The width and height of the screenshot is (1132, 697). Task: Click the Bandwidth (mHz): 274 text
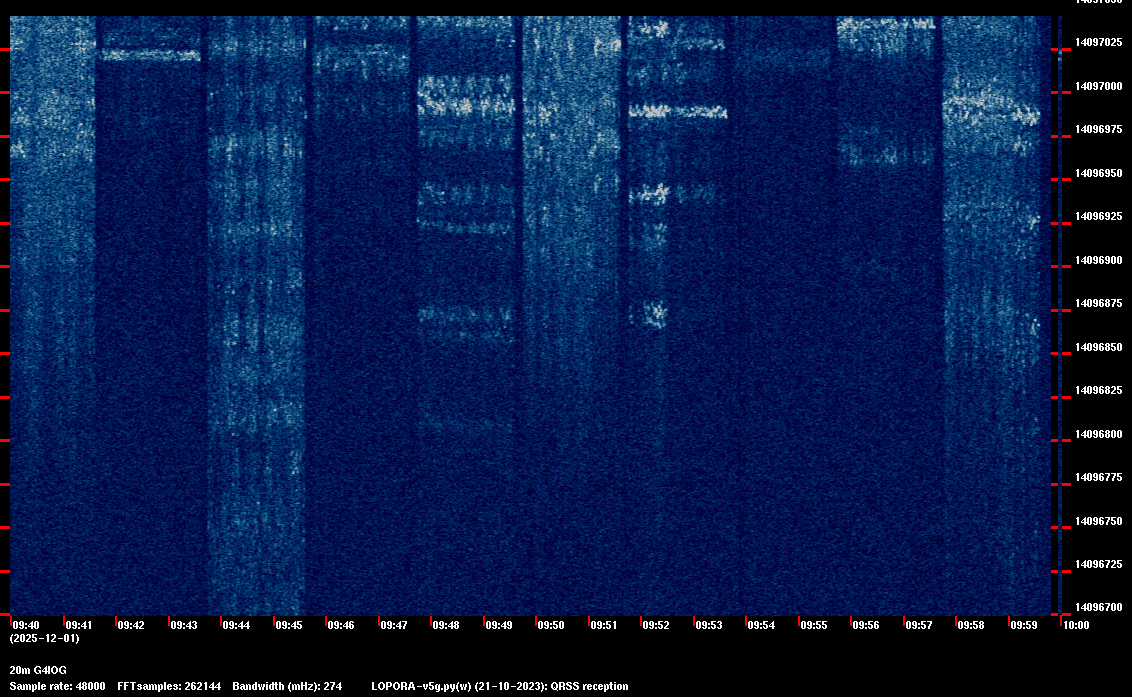[287, 686]
